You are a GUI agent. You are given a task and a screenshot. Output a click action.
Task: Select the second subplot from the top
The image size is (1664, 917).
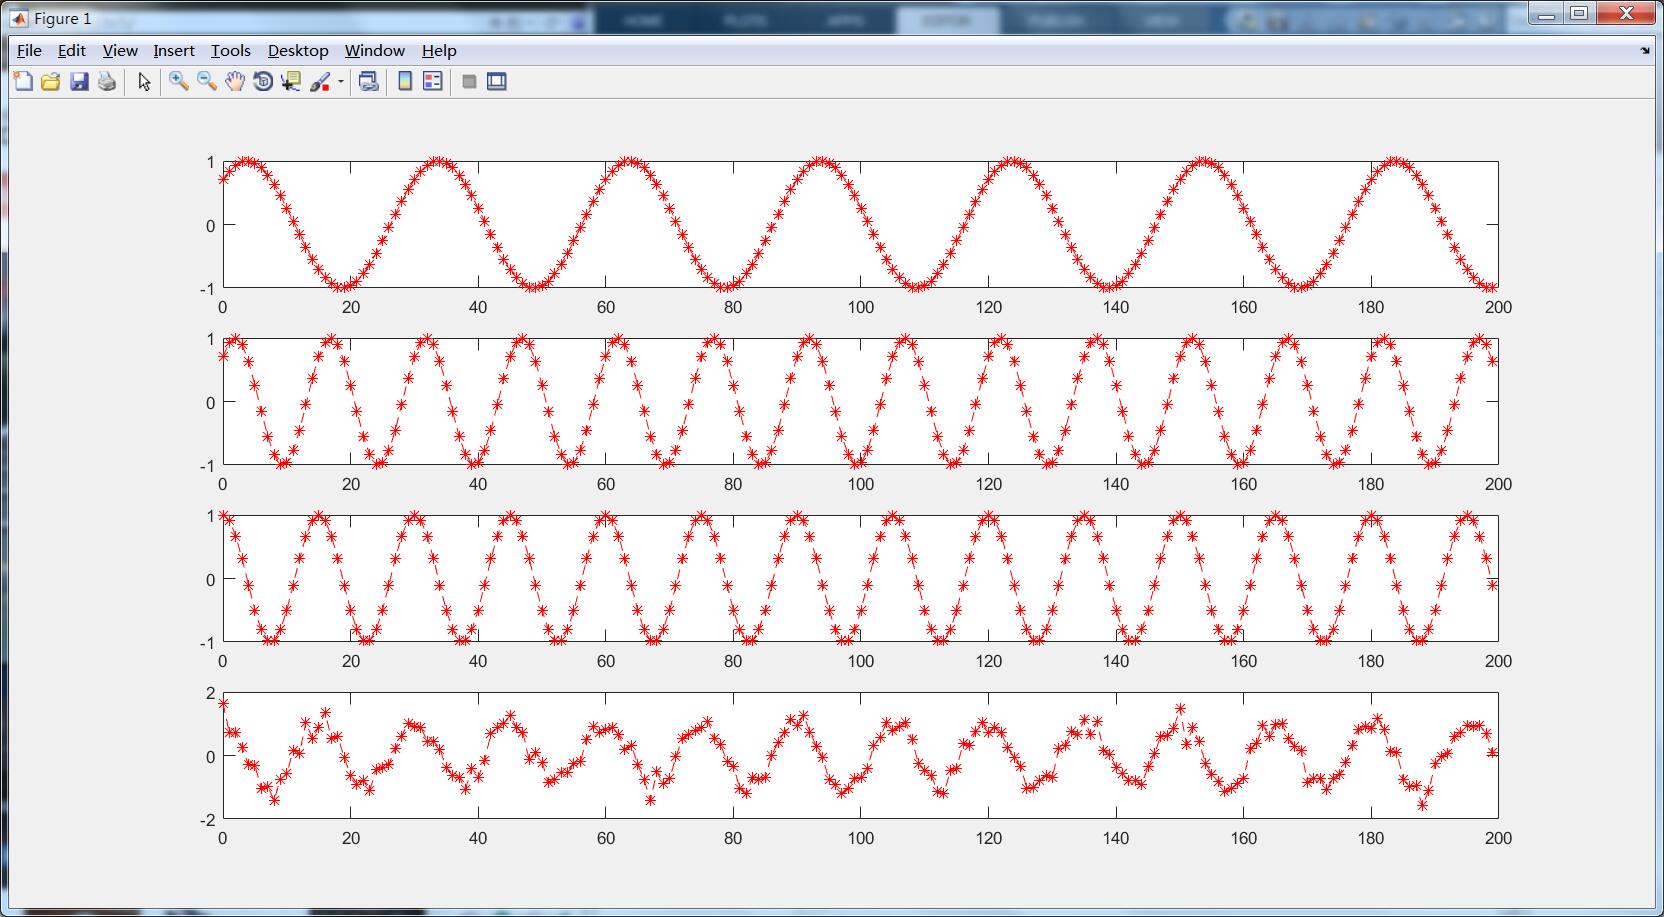click(860, 402)
